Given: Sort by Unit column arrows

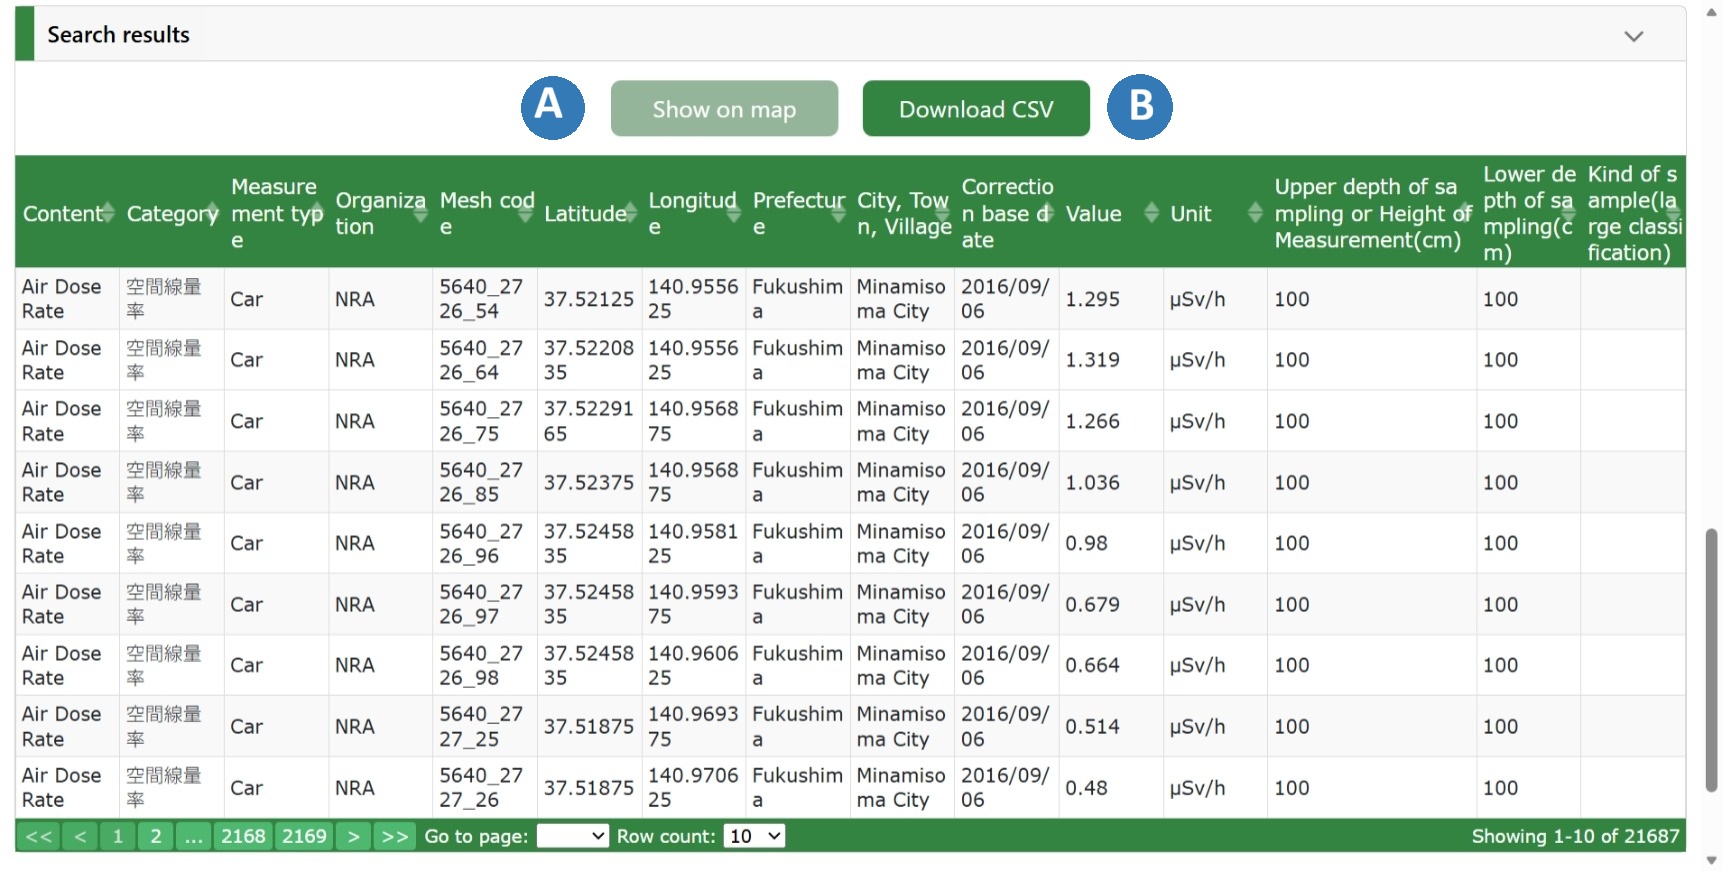Looking at the screenshot, I should [1255, 213].
